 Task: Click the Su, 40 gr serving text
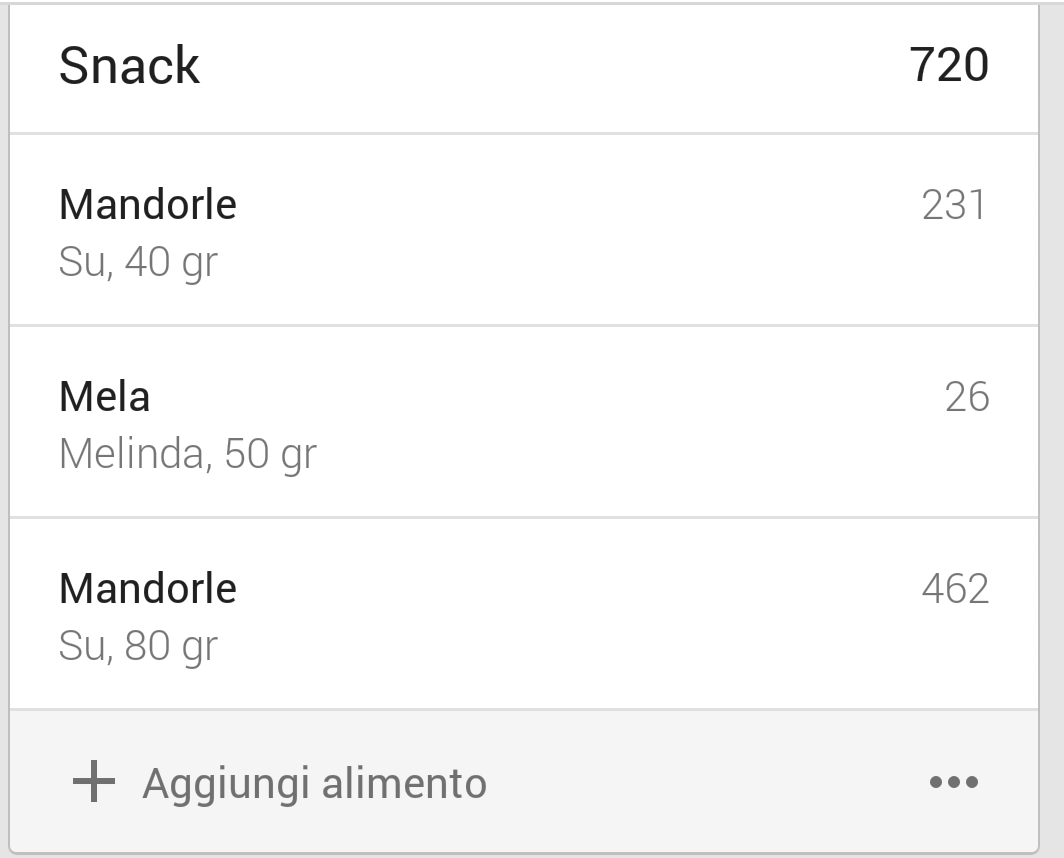pos(138,263)
